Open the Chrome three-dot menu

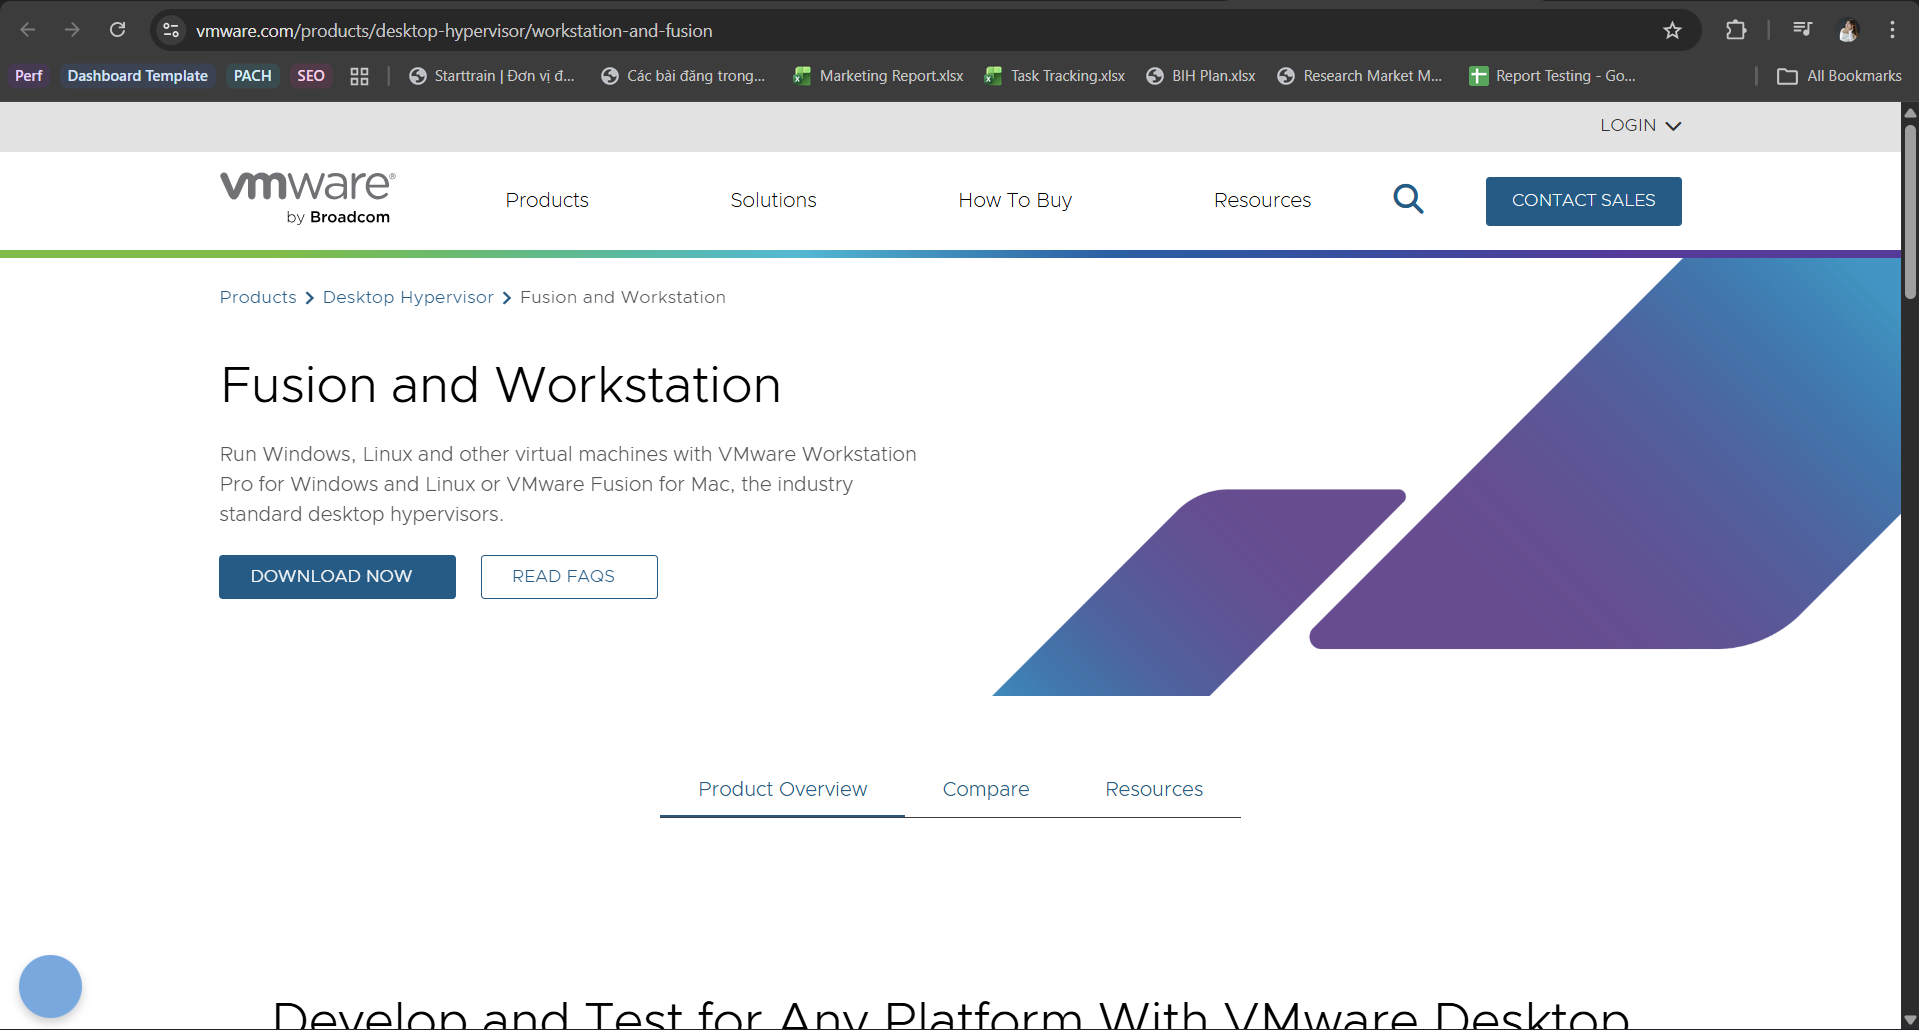1892,30
